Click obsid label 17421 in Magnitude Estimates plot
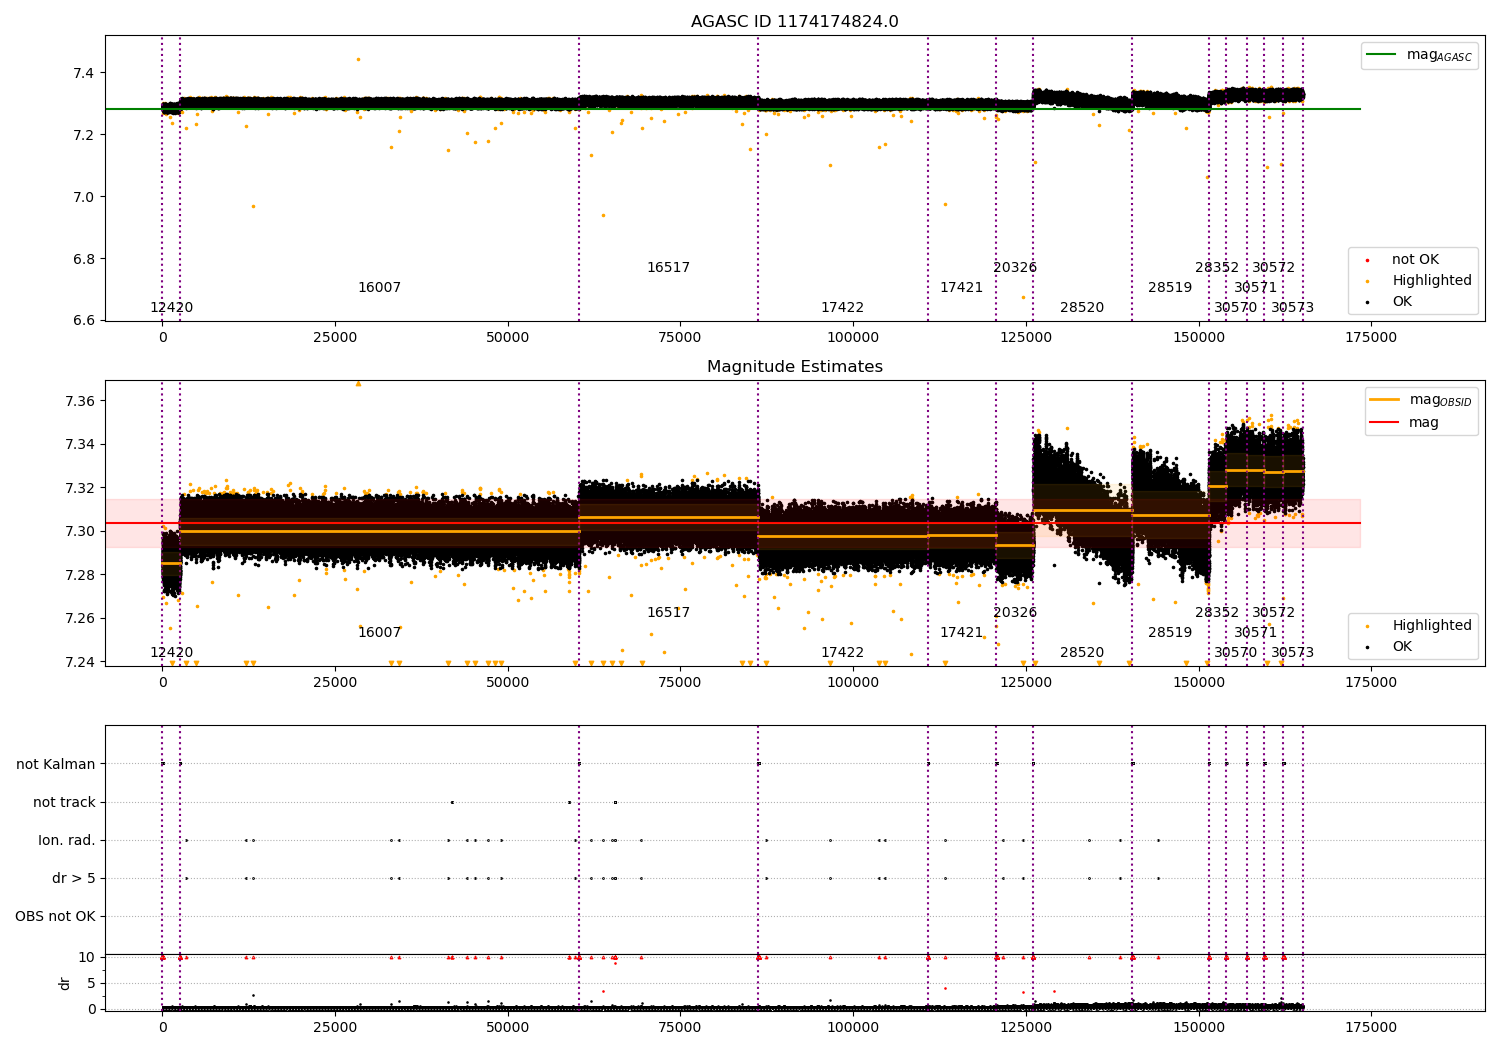The image size is (1500, 1050). coord(961,633)
